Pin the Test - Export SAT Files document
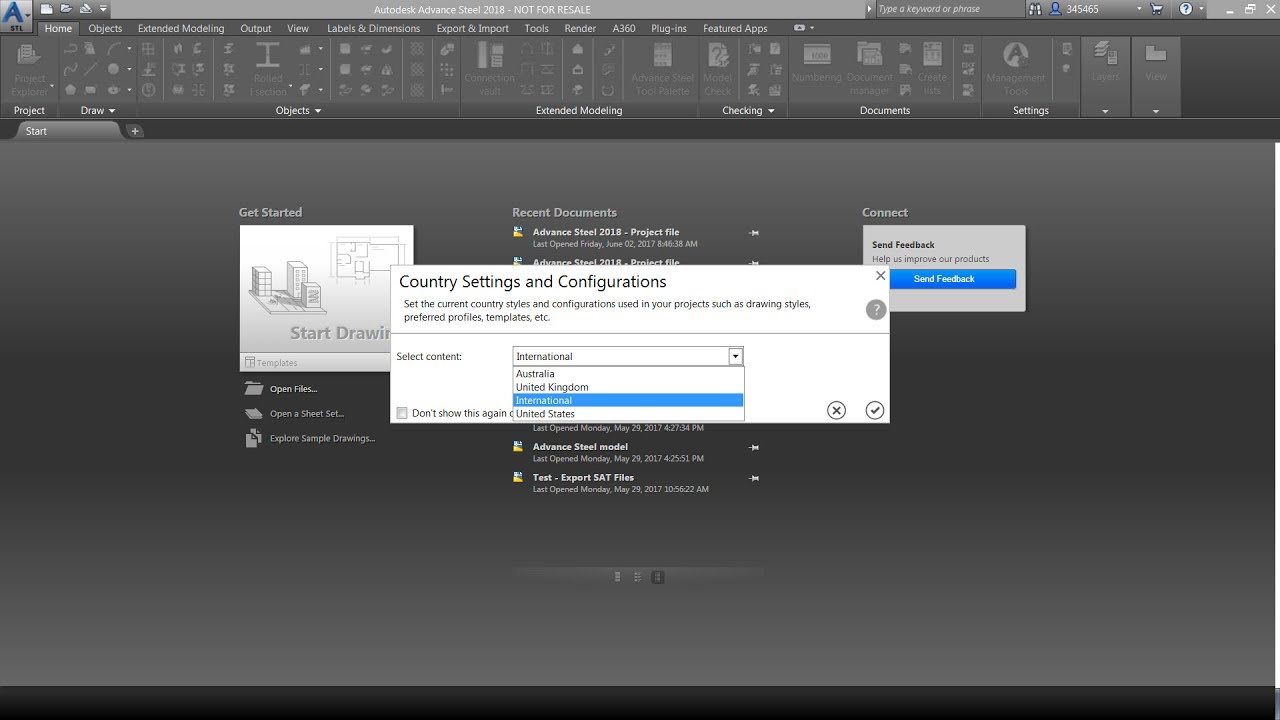1280x720 pixels. pos(754,477)
